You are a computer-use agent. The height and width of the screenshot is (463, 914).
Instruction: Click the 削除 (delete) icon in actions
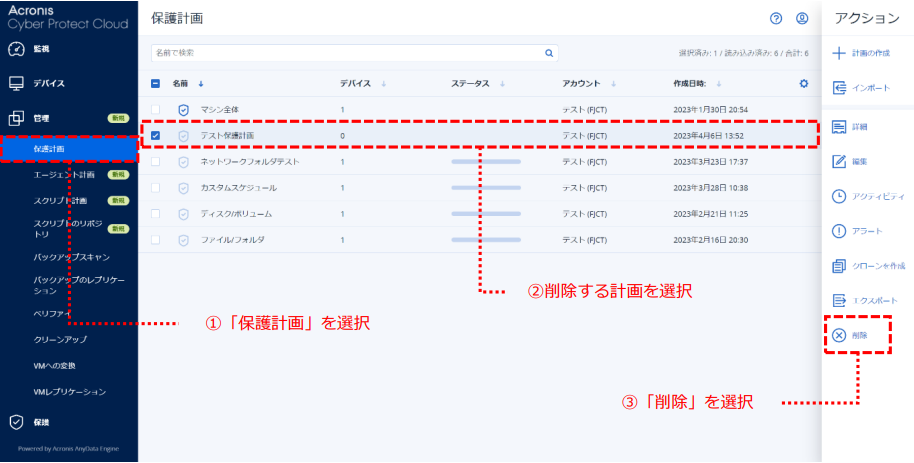coord(840,336)
